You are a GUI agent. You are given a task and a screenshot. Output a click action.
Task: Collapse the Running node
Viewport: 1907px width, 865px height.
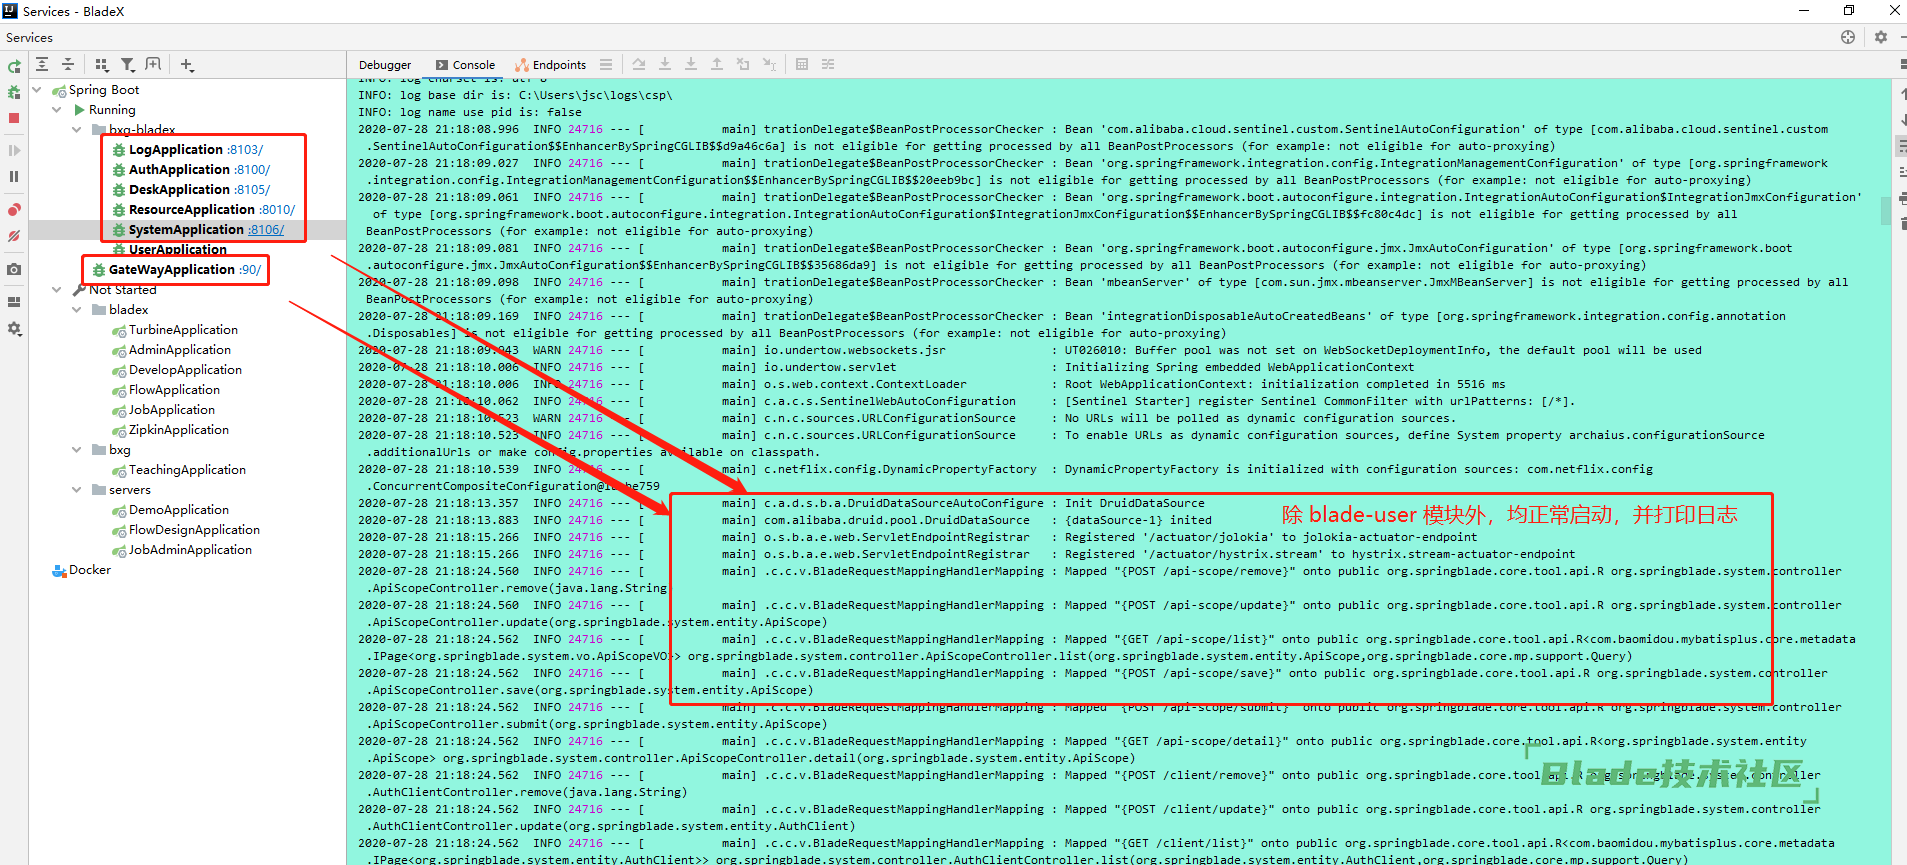click(57, 110)
